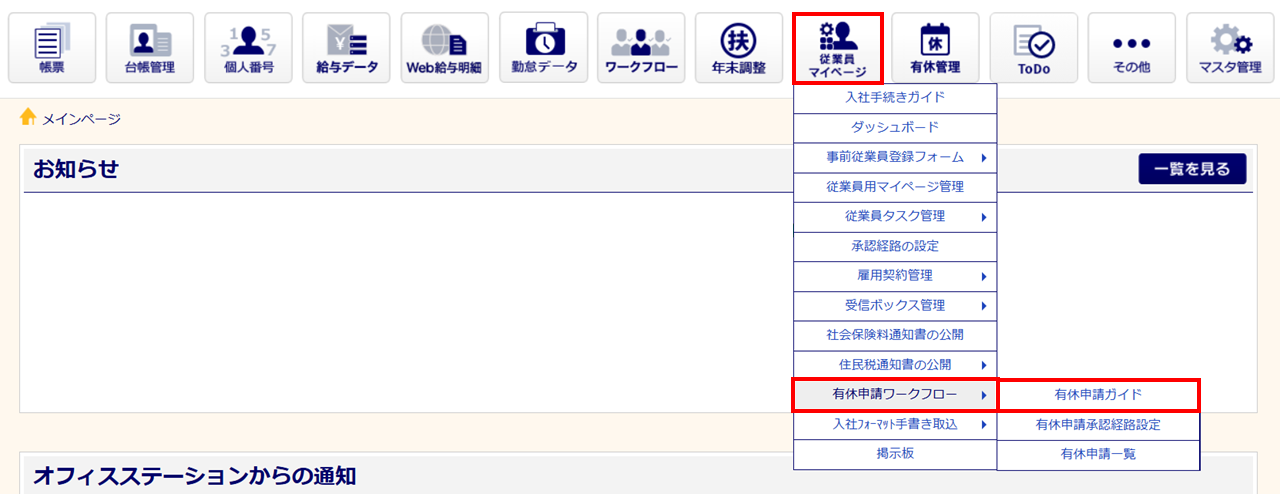Select 社会保険料通知書の公開 menu entry
The height and width of the screenshot is (494, 1280).
(895, 335)
